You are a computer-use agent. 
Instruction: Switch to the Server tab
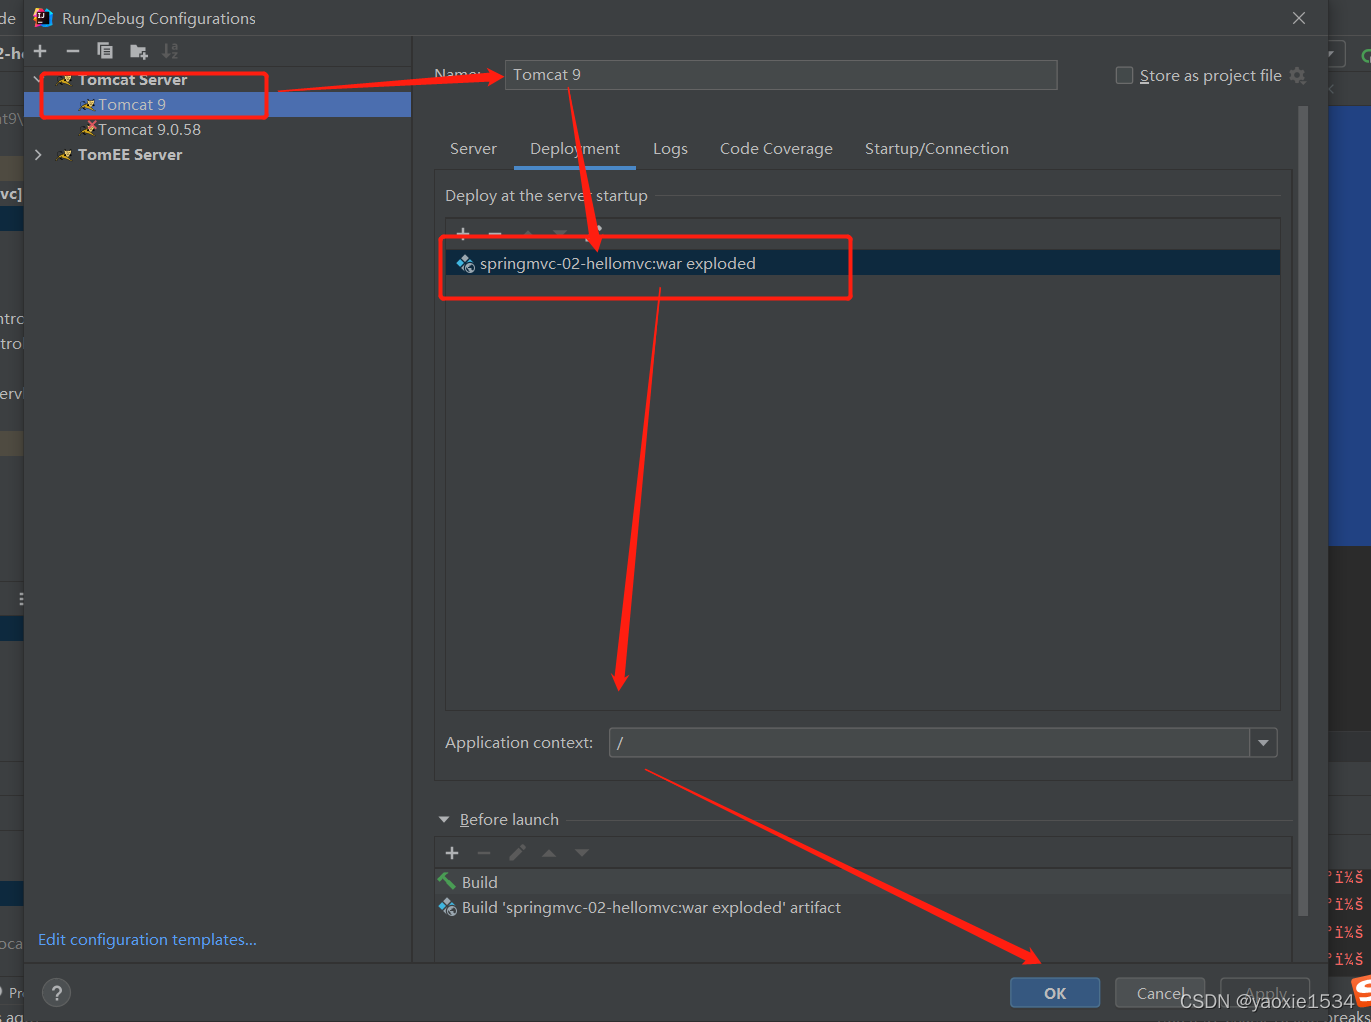(x=473, y=149)
